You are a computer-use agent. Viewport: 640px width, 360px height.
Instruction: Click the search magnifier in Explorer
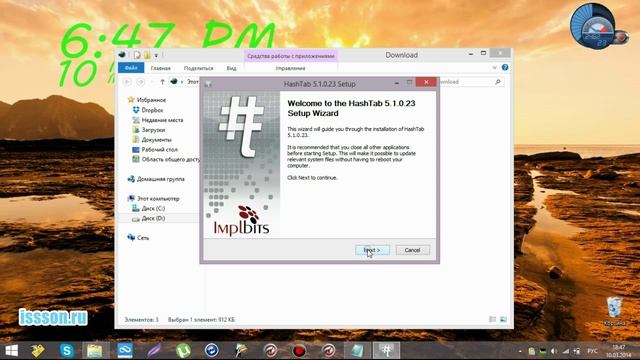pyautogui.click(x=498, y=82)
